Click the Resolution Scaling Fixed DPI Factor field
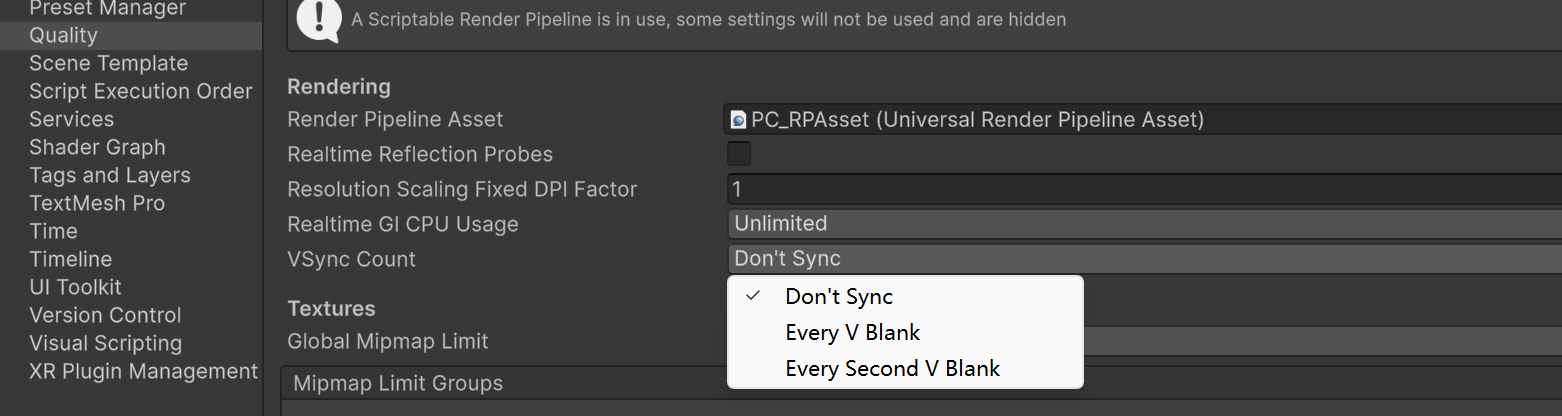The image size is (1562, 416). pyautogui.click(x=1140, y=189)
